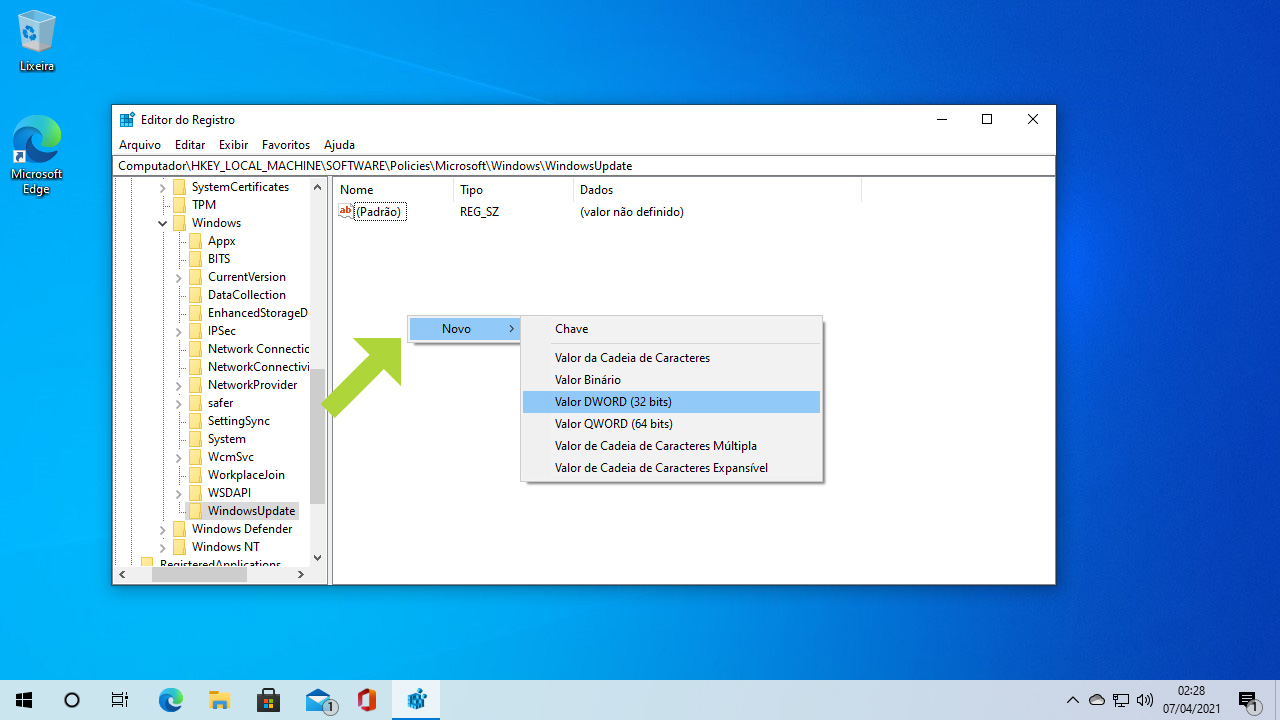Select the DataCollection key

[247, 295]
